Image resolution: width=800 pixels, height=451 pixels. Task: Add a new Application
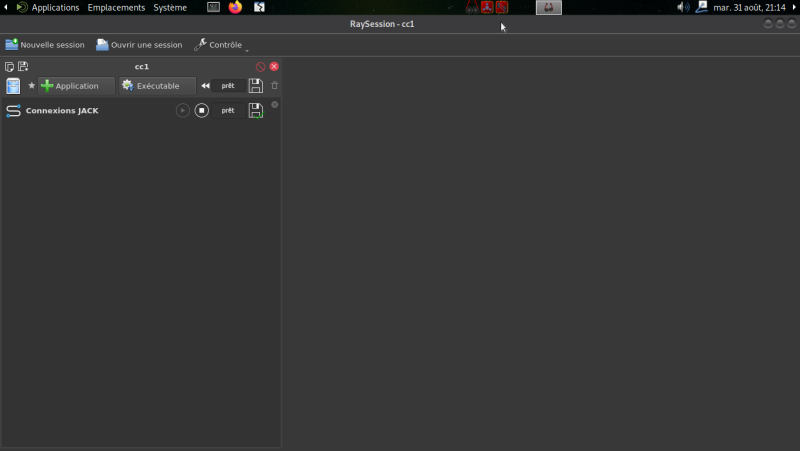point(77,86)
